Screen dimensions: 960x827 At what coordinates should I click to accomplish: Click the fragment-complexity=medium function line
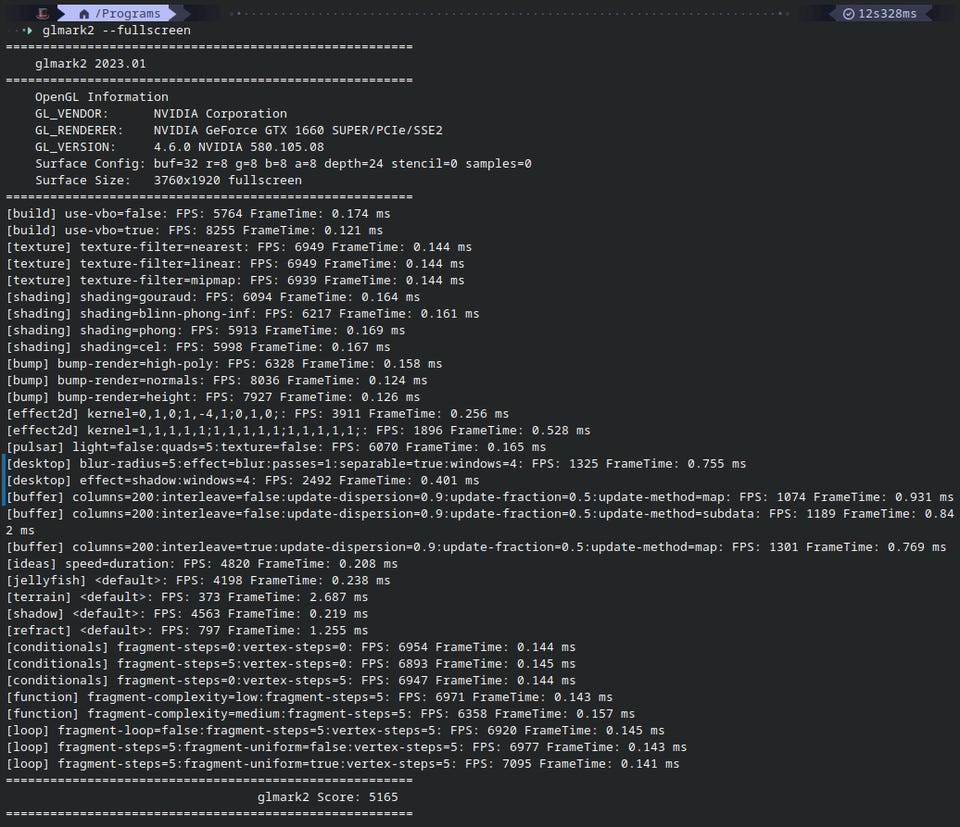click(x=321, y=714)
